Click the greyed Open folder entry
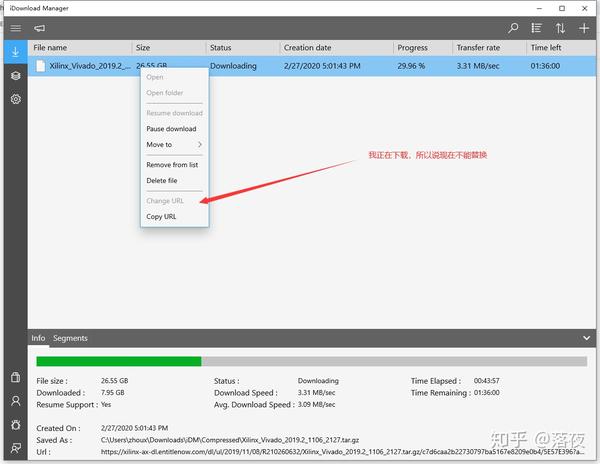 [164, 93]
